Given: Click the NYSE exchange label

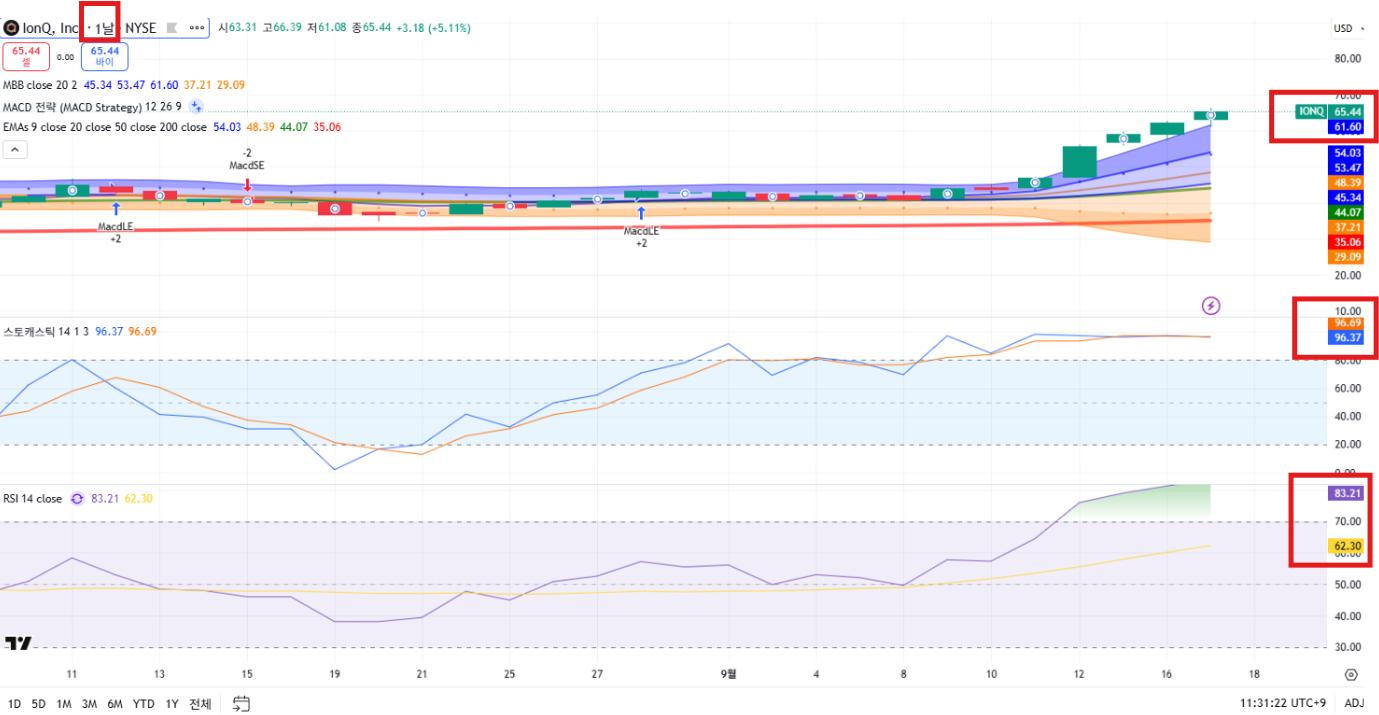Looking at the screenshot, I should point(140,28).
